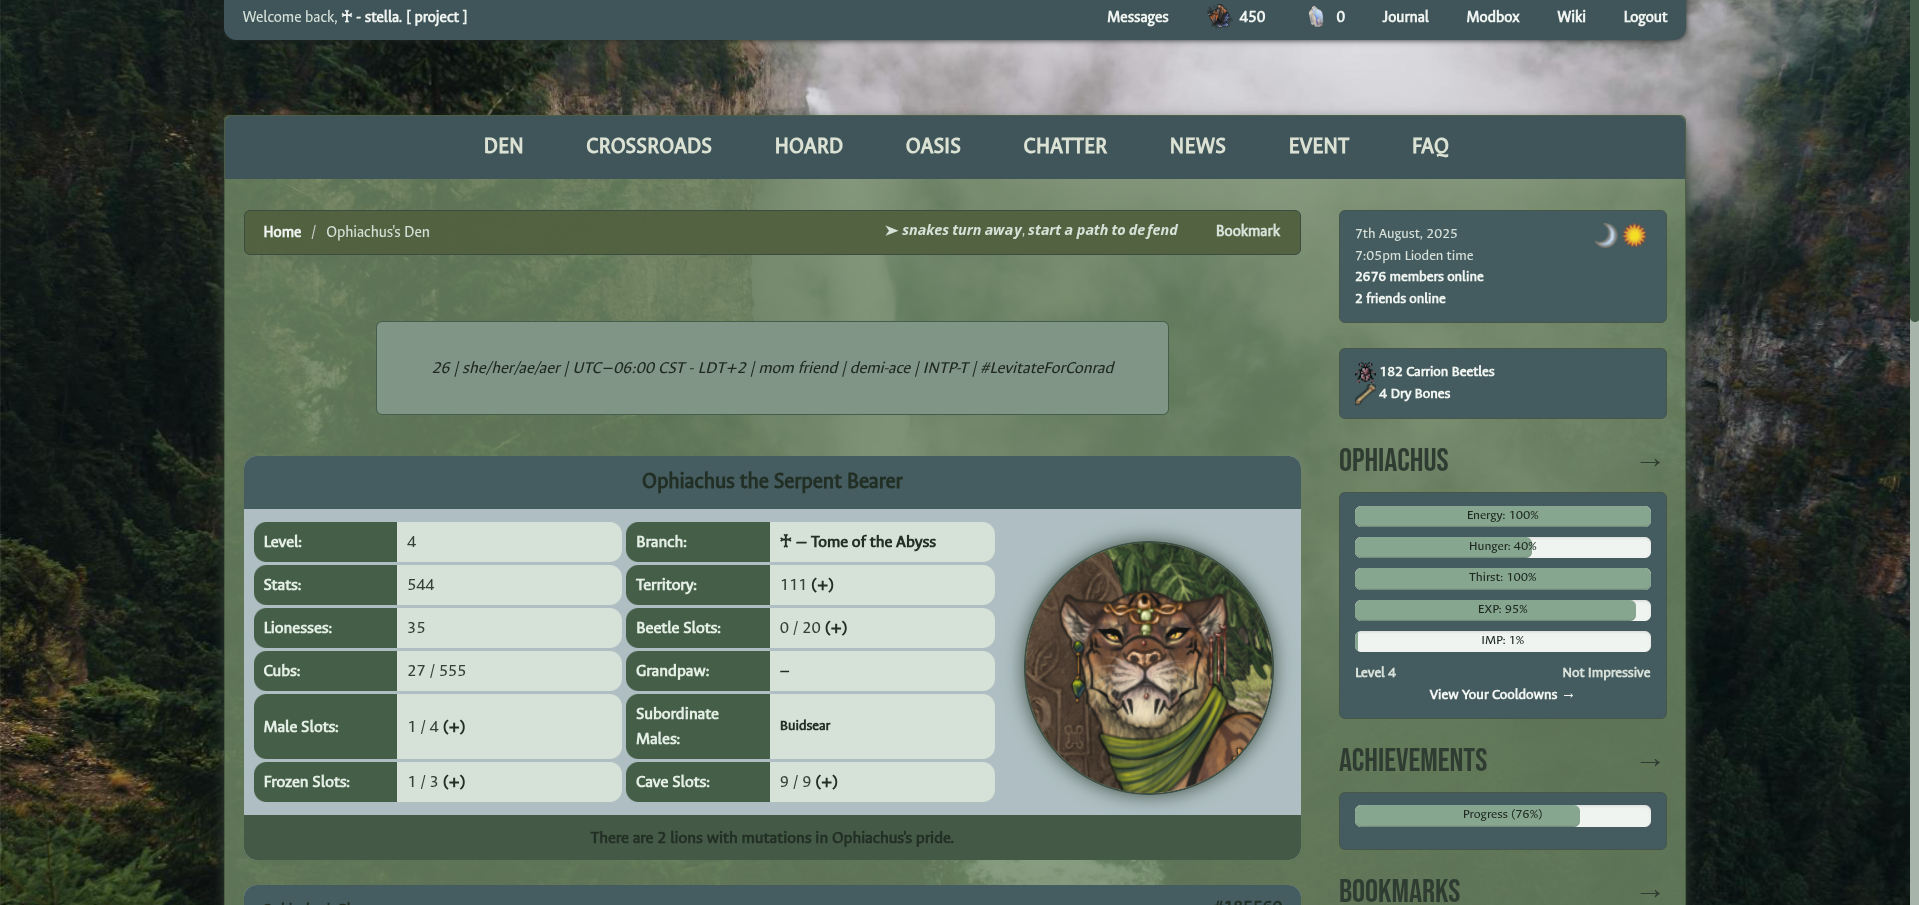This screenshot has height=905, width=1919.
Task: Click the Carrion Beetles event icon
Action: (1365, 372)
